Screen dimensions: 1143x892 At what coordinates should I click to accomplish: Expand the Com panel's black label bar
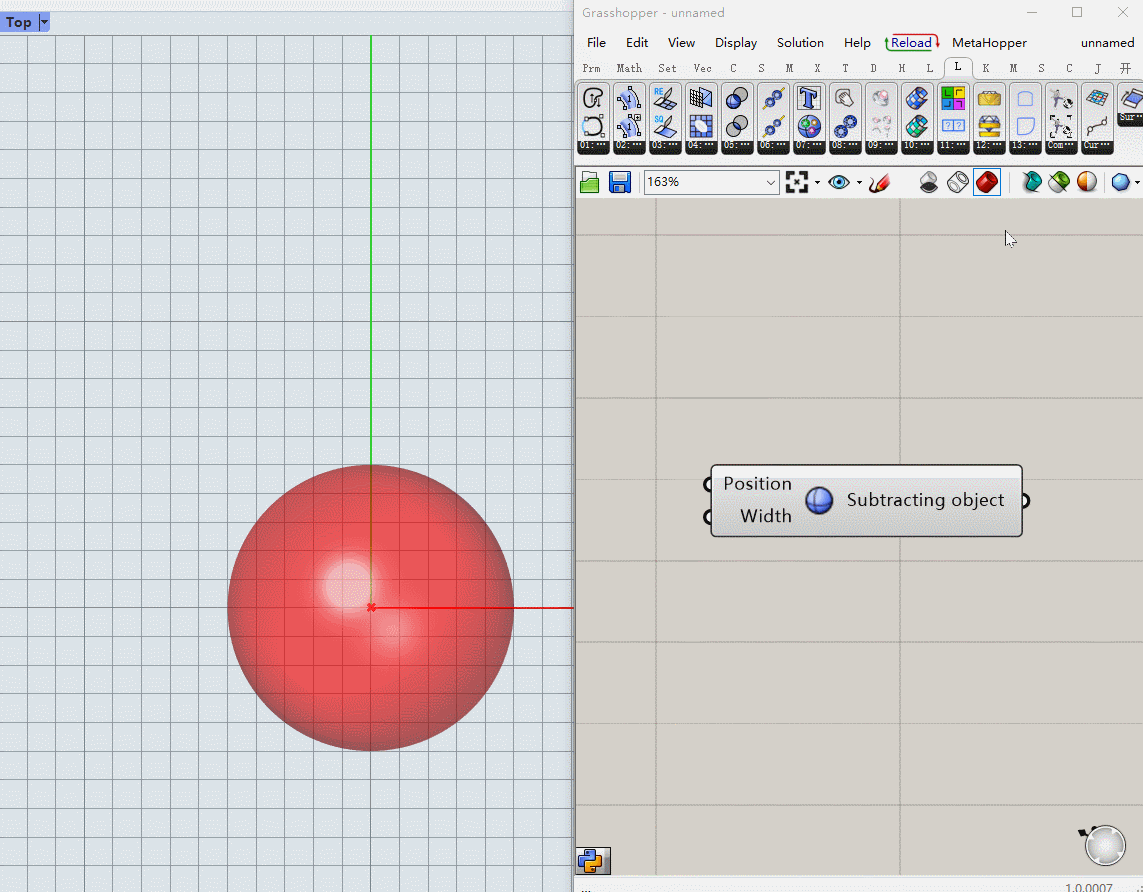1061,146
